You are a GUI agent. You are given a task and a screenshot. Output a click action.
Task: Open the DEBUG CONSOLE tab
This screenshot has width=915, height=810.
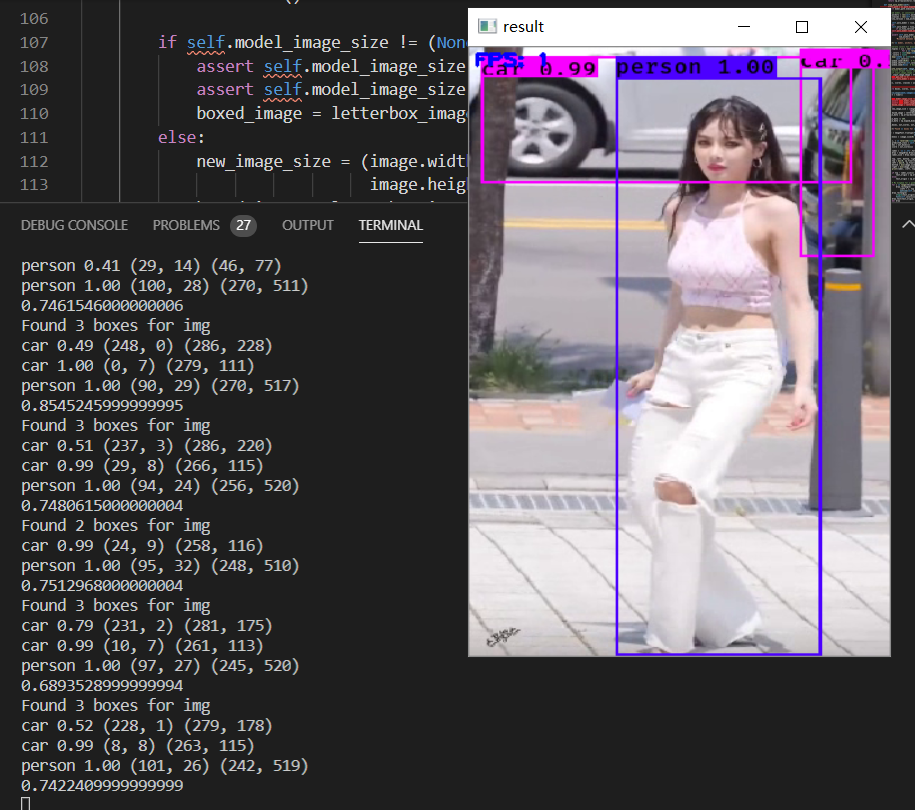tap(74, 225)
